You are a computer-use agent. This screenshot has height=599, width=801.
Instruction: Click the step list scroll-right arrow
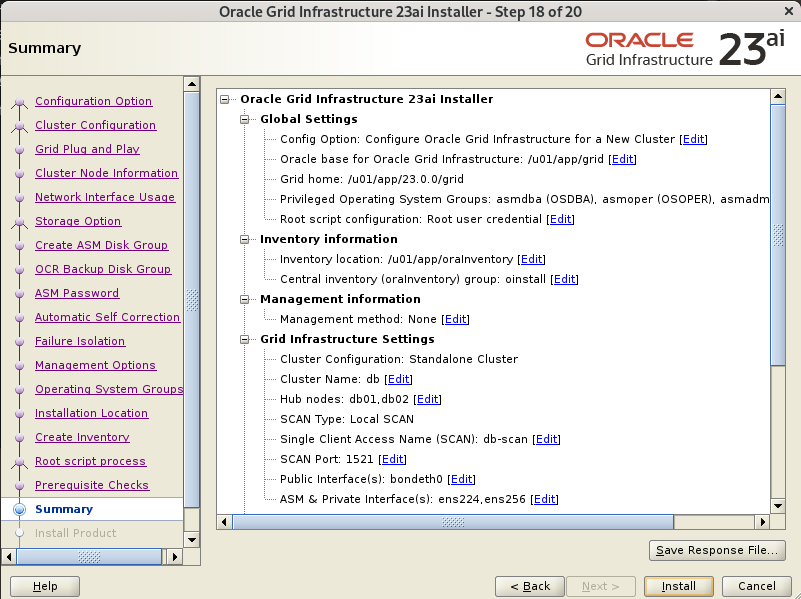174,557
